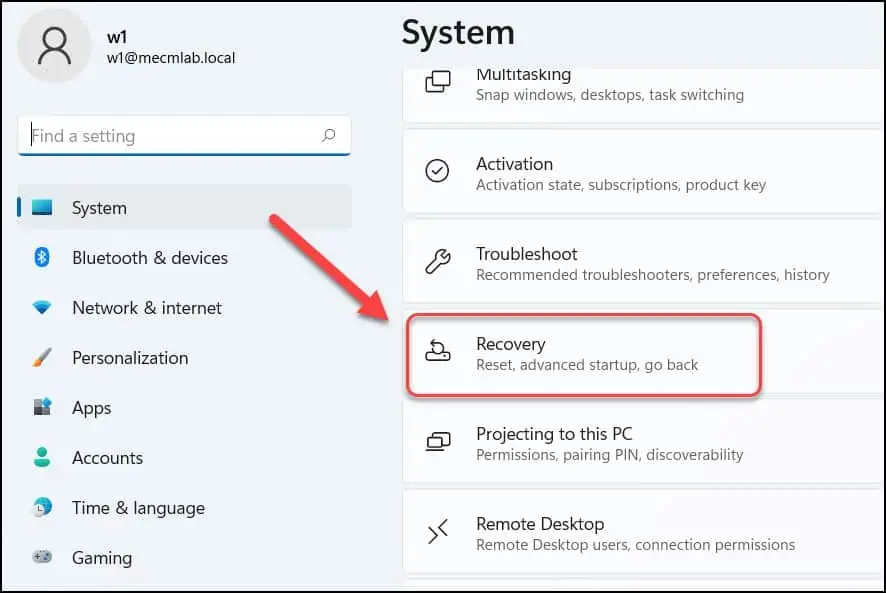This screenshot has height=593, width=886.
Task: Click the Troubleshoot wrench icon
Action: (x=438, y=261)
